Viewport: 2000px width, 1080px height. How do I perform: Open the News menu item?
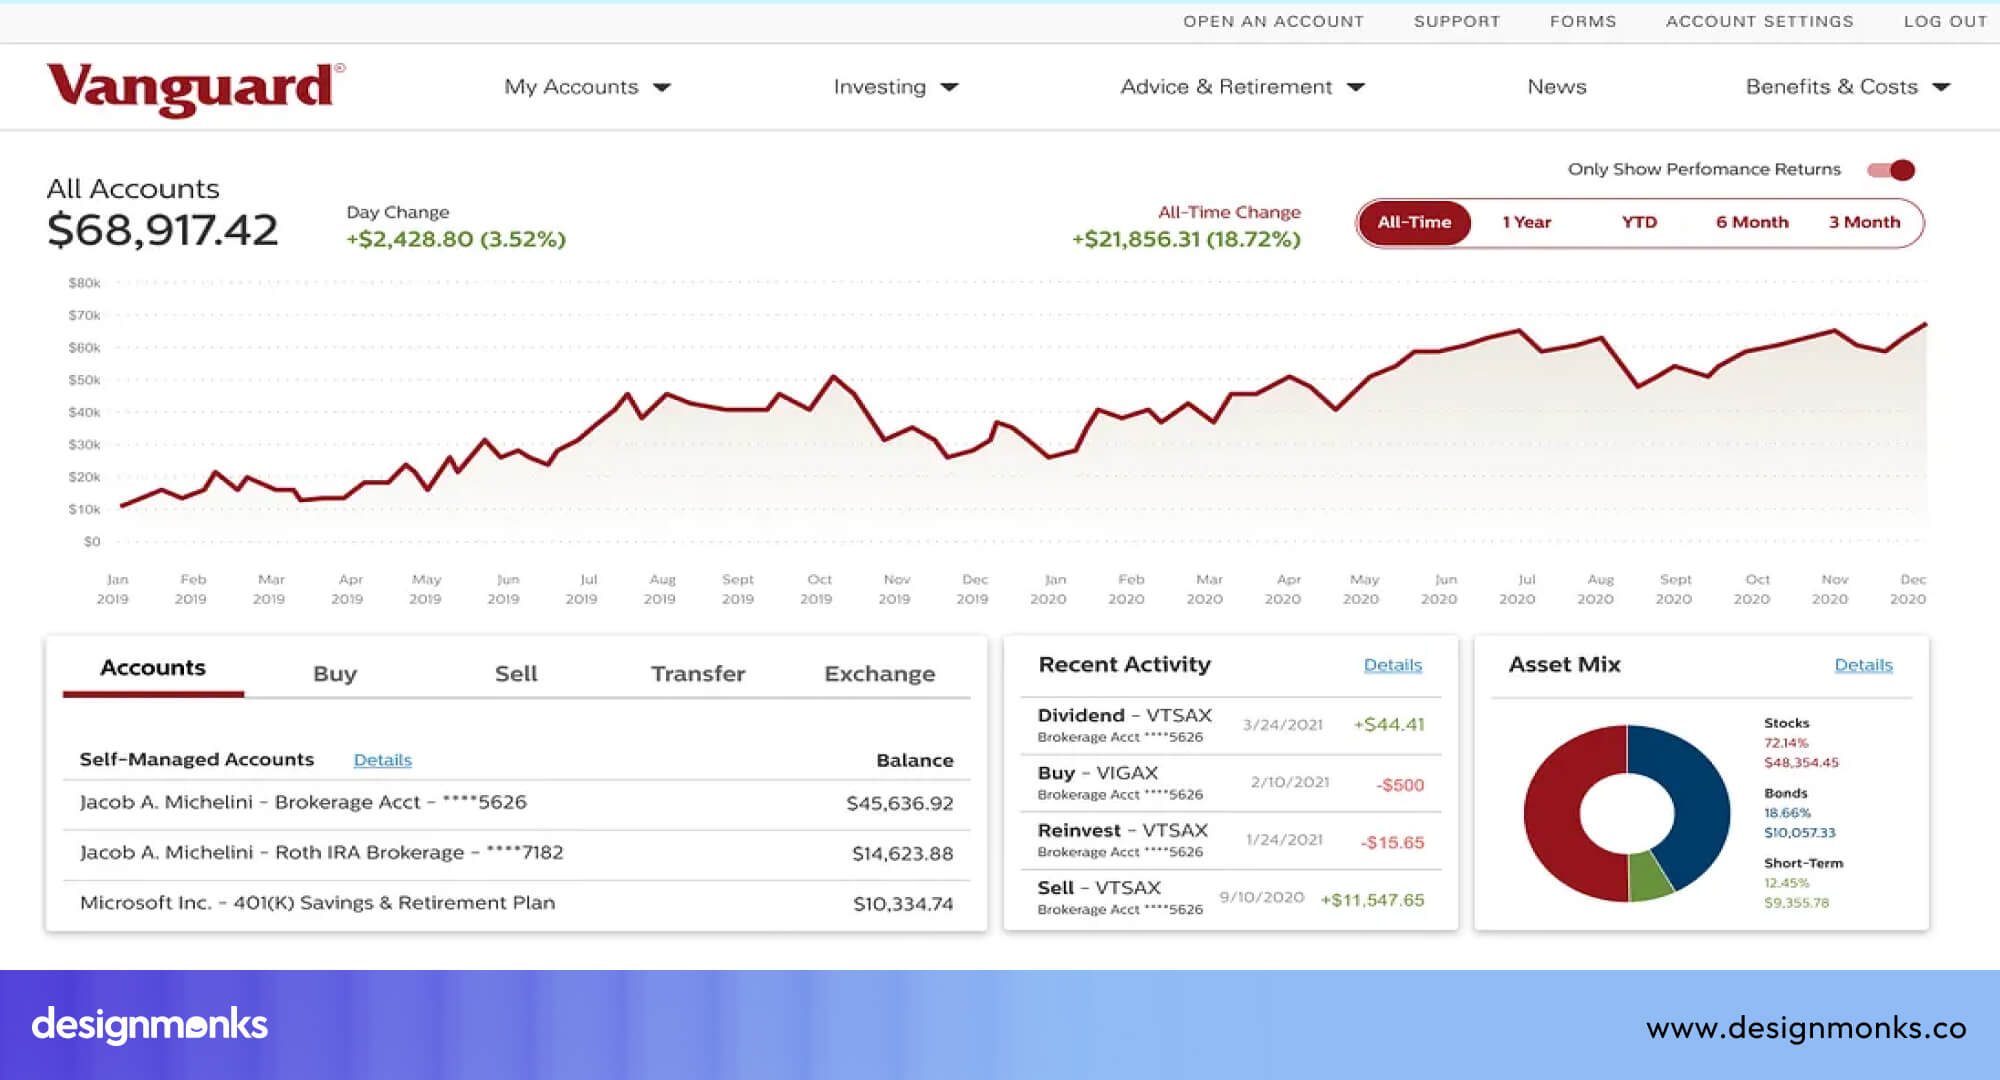point(1556,87)
